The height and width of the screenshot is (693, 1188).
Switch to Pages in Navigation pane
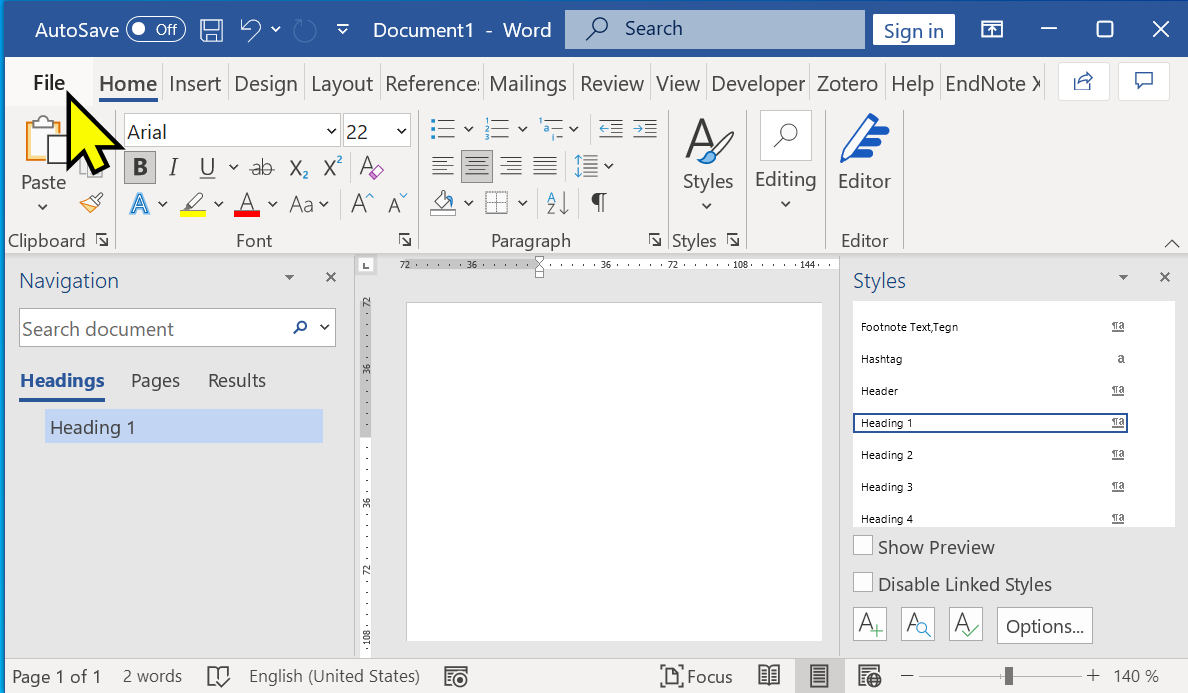[x=155, y=380]
